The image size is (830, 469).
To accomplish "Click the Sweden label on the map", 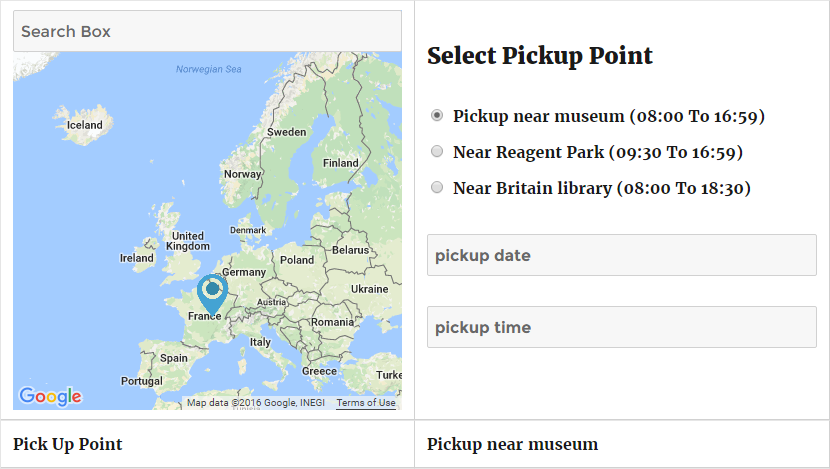I will pos(286,132).
